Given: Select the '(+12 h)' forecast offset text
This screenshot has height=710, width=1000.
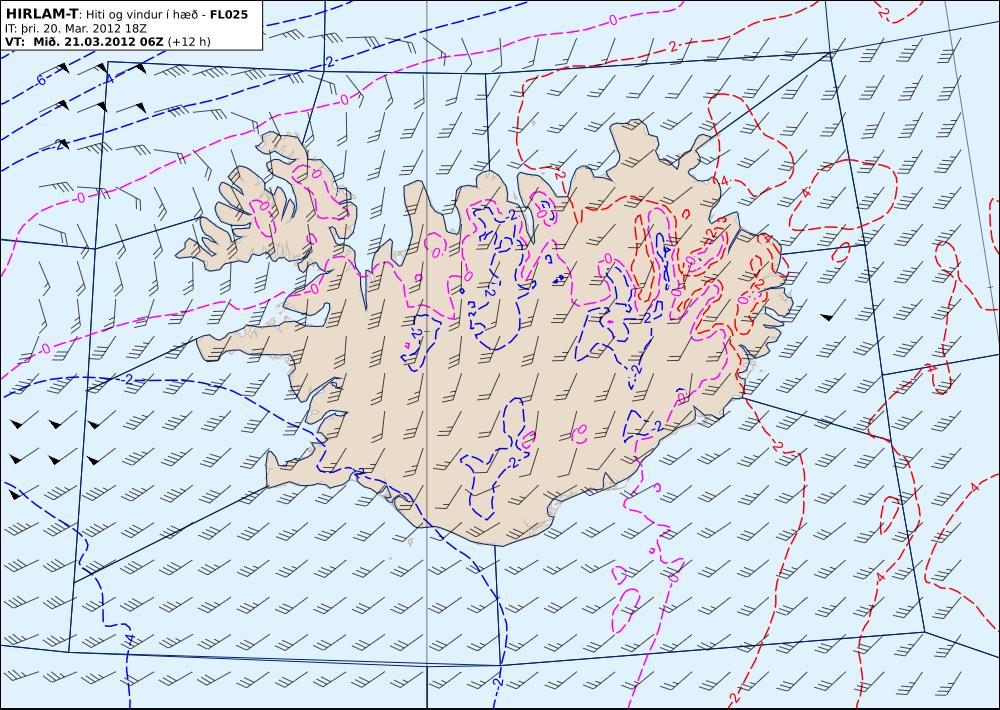Looking at the screenshot, I should pyautogui.click(x=189, y=42).
